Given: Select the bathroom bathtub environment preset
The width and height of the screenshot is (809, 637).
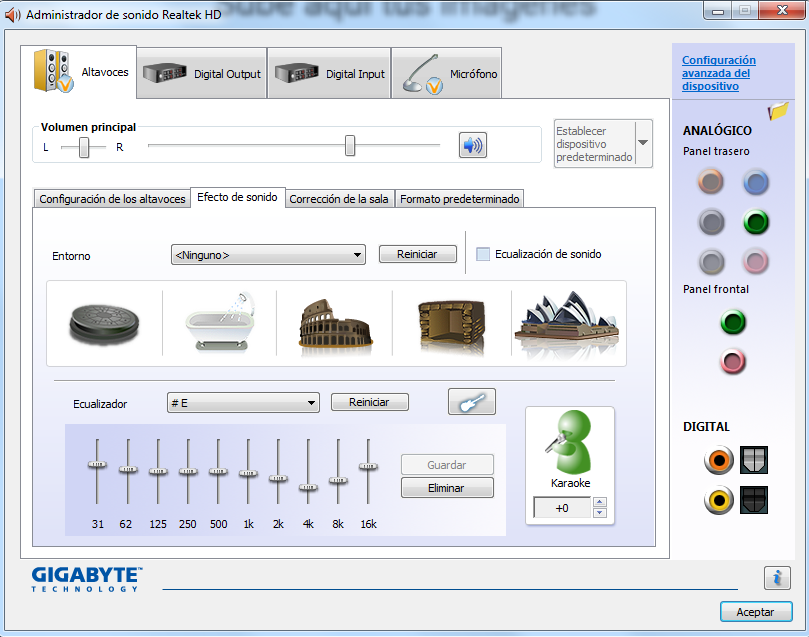Looking at the screenshot, I should (x=221, y=322).
